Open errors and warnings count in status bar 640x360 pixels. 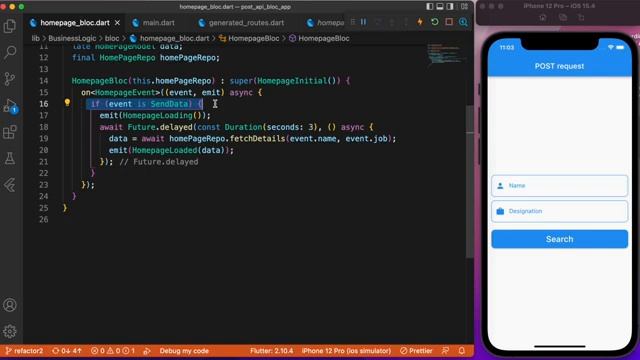pyautogui.click(x=113, y=351)
